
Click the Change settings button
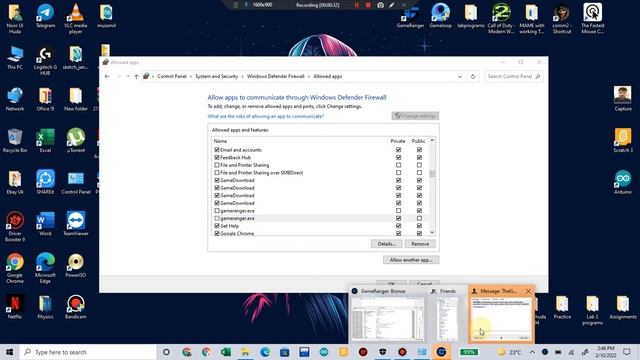(415, 116)
